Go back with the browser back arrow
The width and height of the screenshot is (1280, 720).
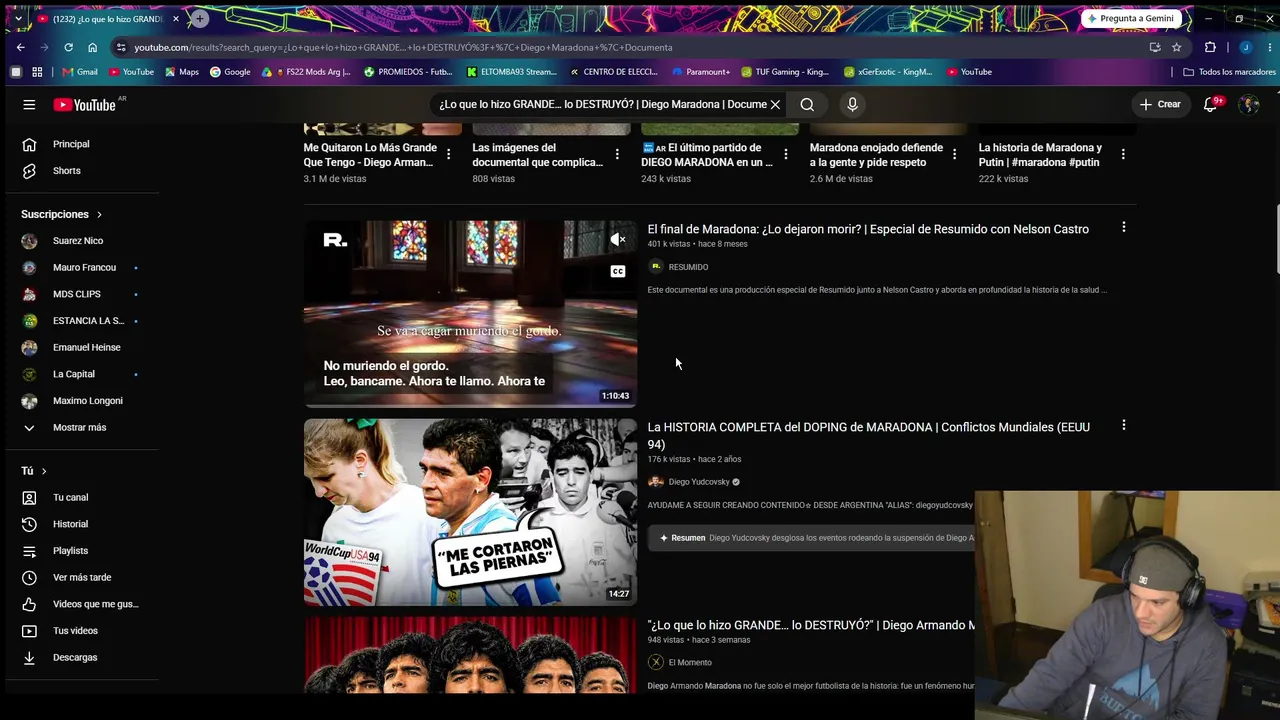21,47
